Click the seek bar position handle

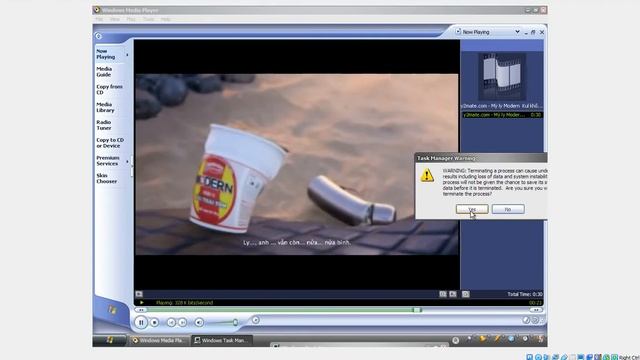tap(417, 310)
